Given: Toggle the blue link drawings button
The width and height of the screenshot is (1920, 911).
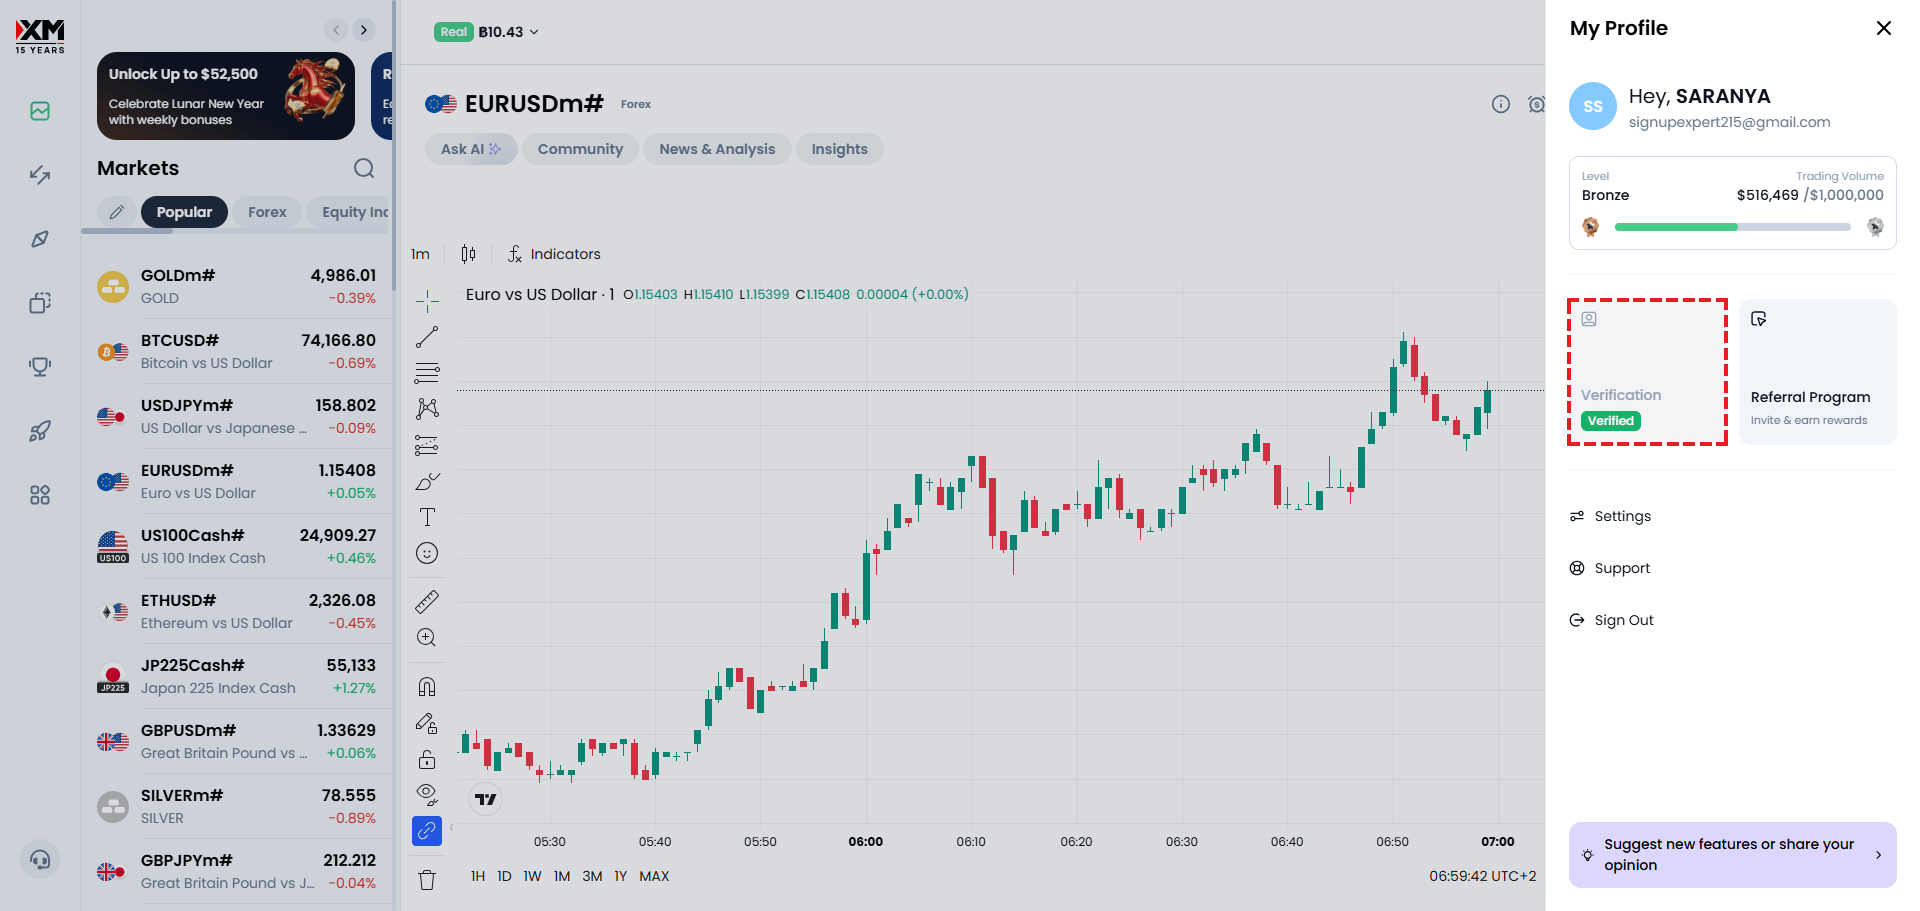Looking at the screenshot, I should tap(427, 831).
